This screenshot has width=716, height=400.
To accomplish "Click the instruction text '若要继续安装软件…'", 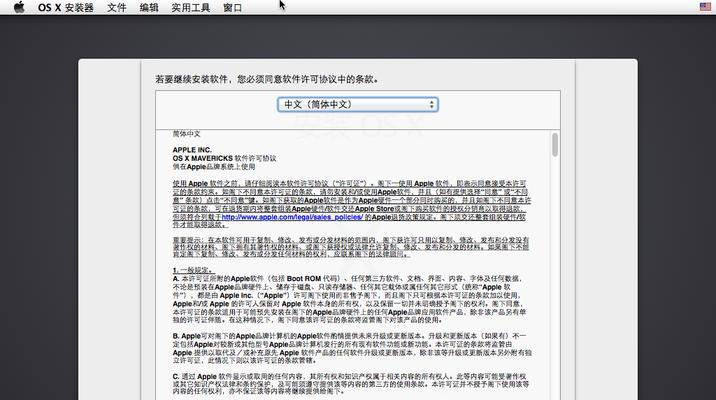I will tap(267, 79).
